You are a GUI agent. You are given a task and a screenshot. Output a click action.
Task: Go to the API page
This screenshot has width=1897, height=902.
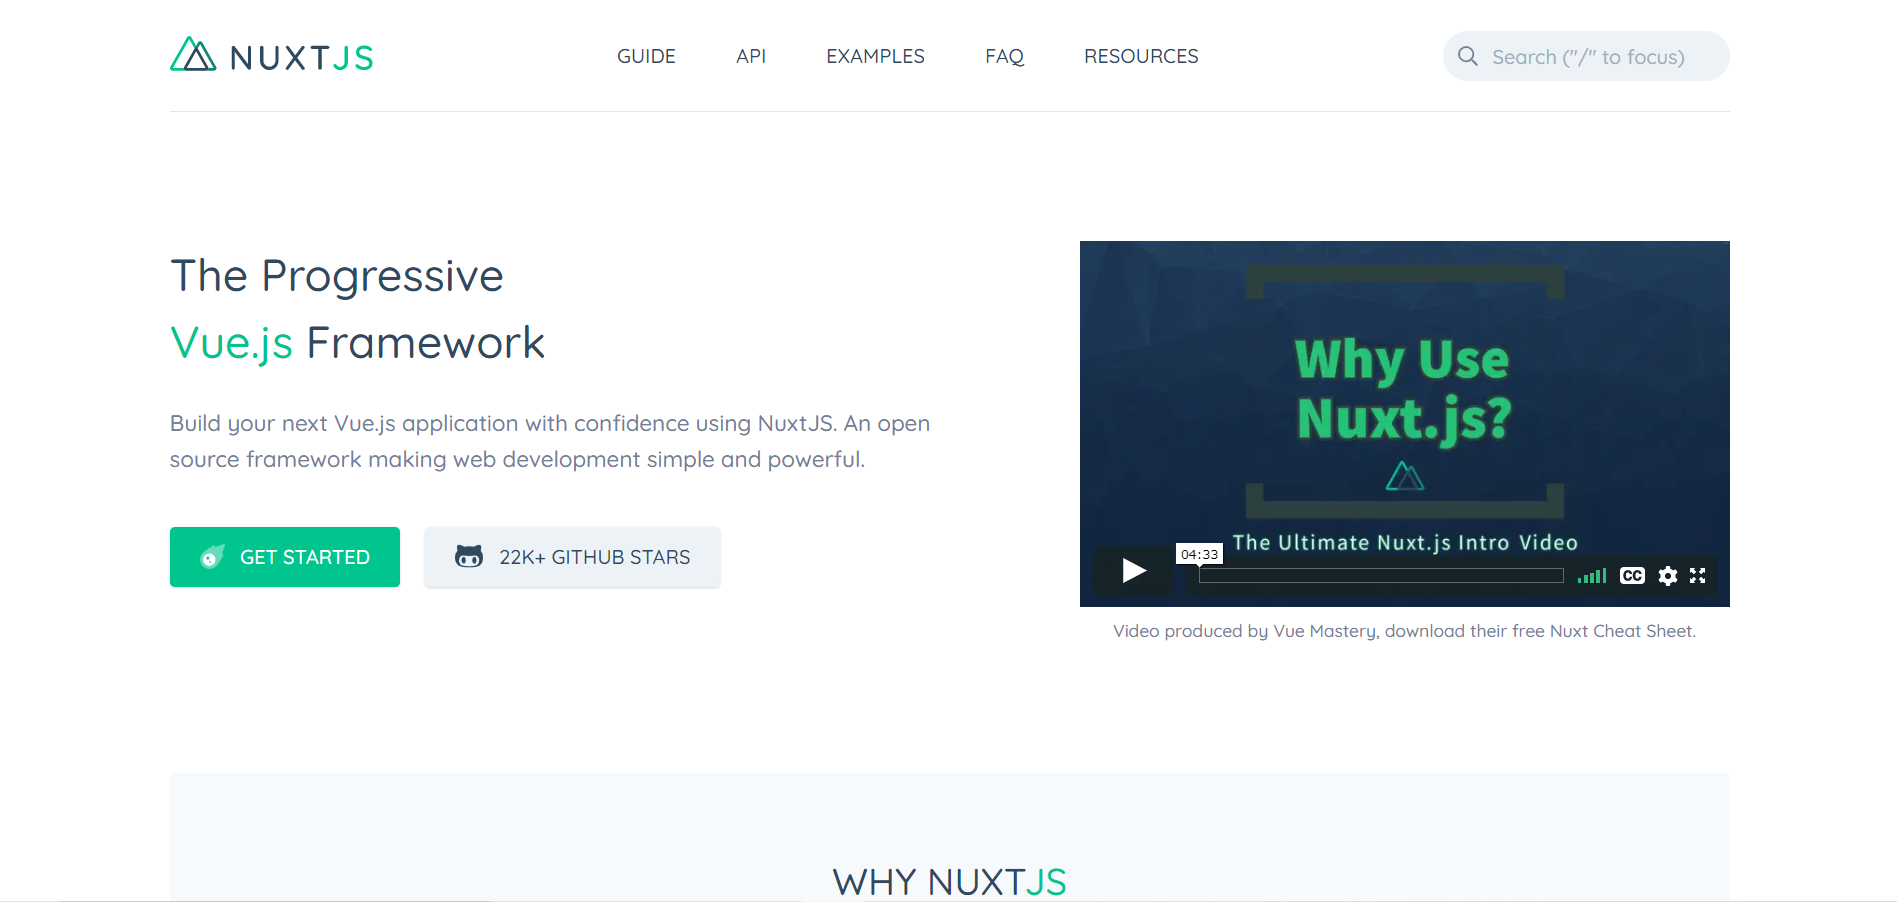click(750, 57)
